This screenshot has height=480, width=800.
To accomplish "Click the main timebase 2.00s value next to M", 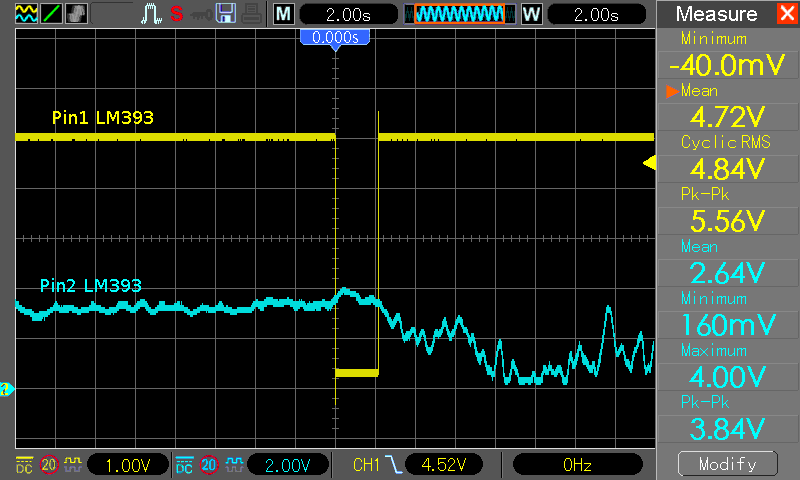I will tap(348, 14).
